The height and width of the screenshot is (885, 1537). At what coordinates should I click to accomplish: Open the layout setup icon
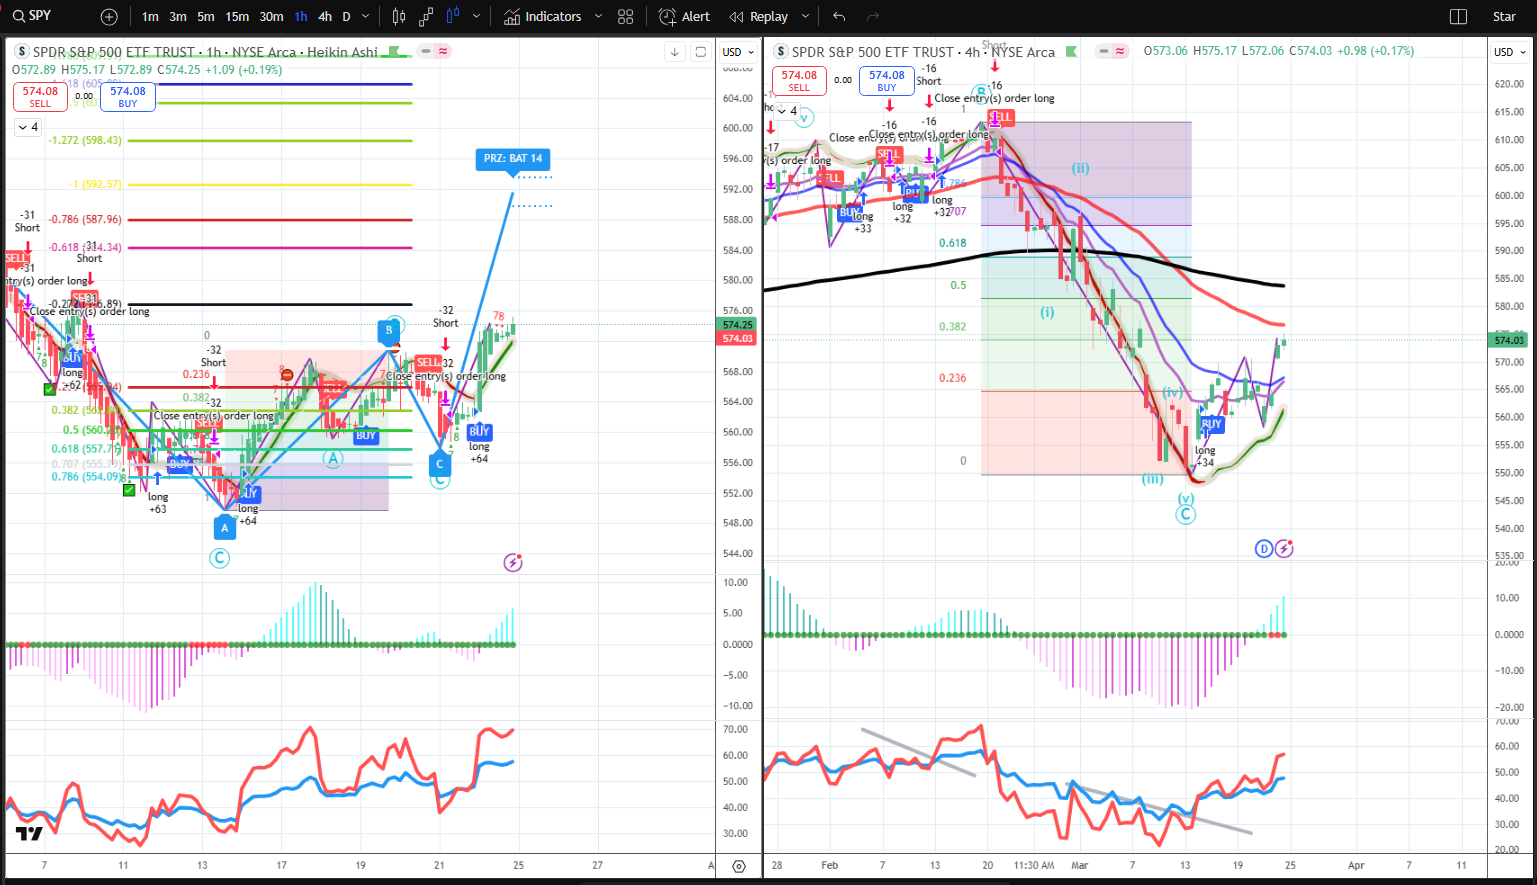tap(1458, 17)
